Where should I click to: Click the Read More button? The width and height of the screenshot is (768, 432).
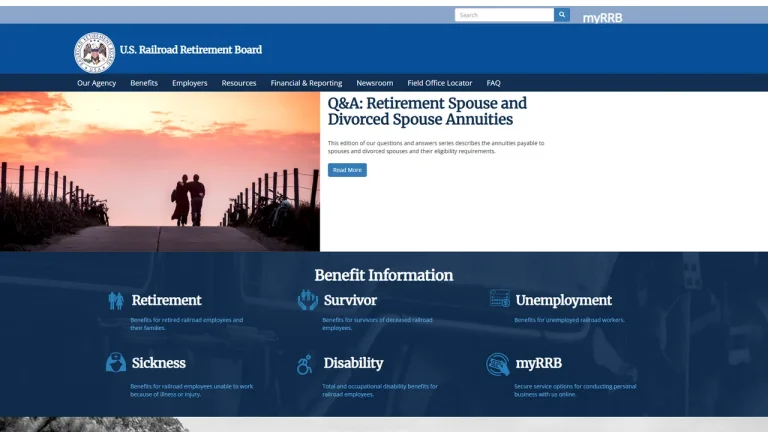tap(347, 170)
